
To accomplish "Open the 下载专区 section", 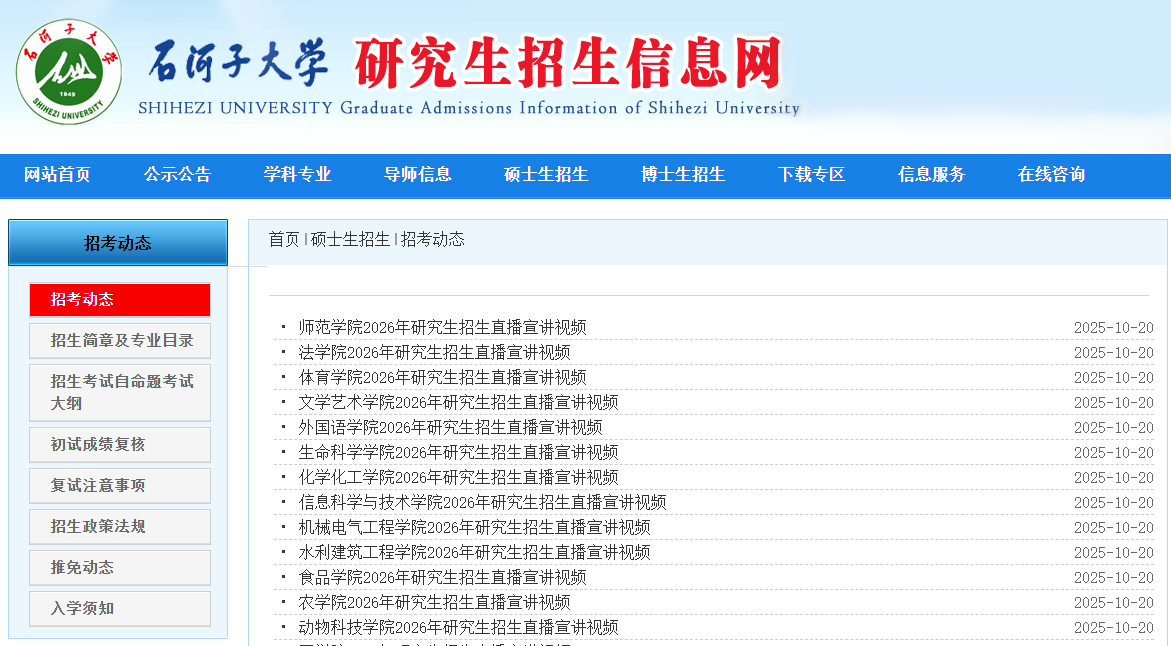I will (811, 174).
